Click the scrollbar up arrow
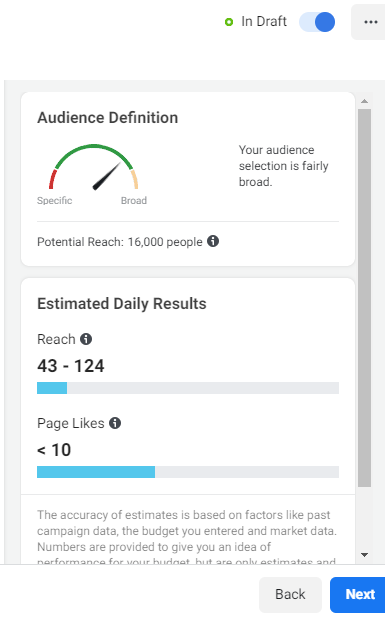 (364, 101)
